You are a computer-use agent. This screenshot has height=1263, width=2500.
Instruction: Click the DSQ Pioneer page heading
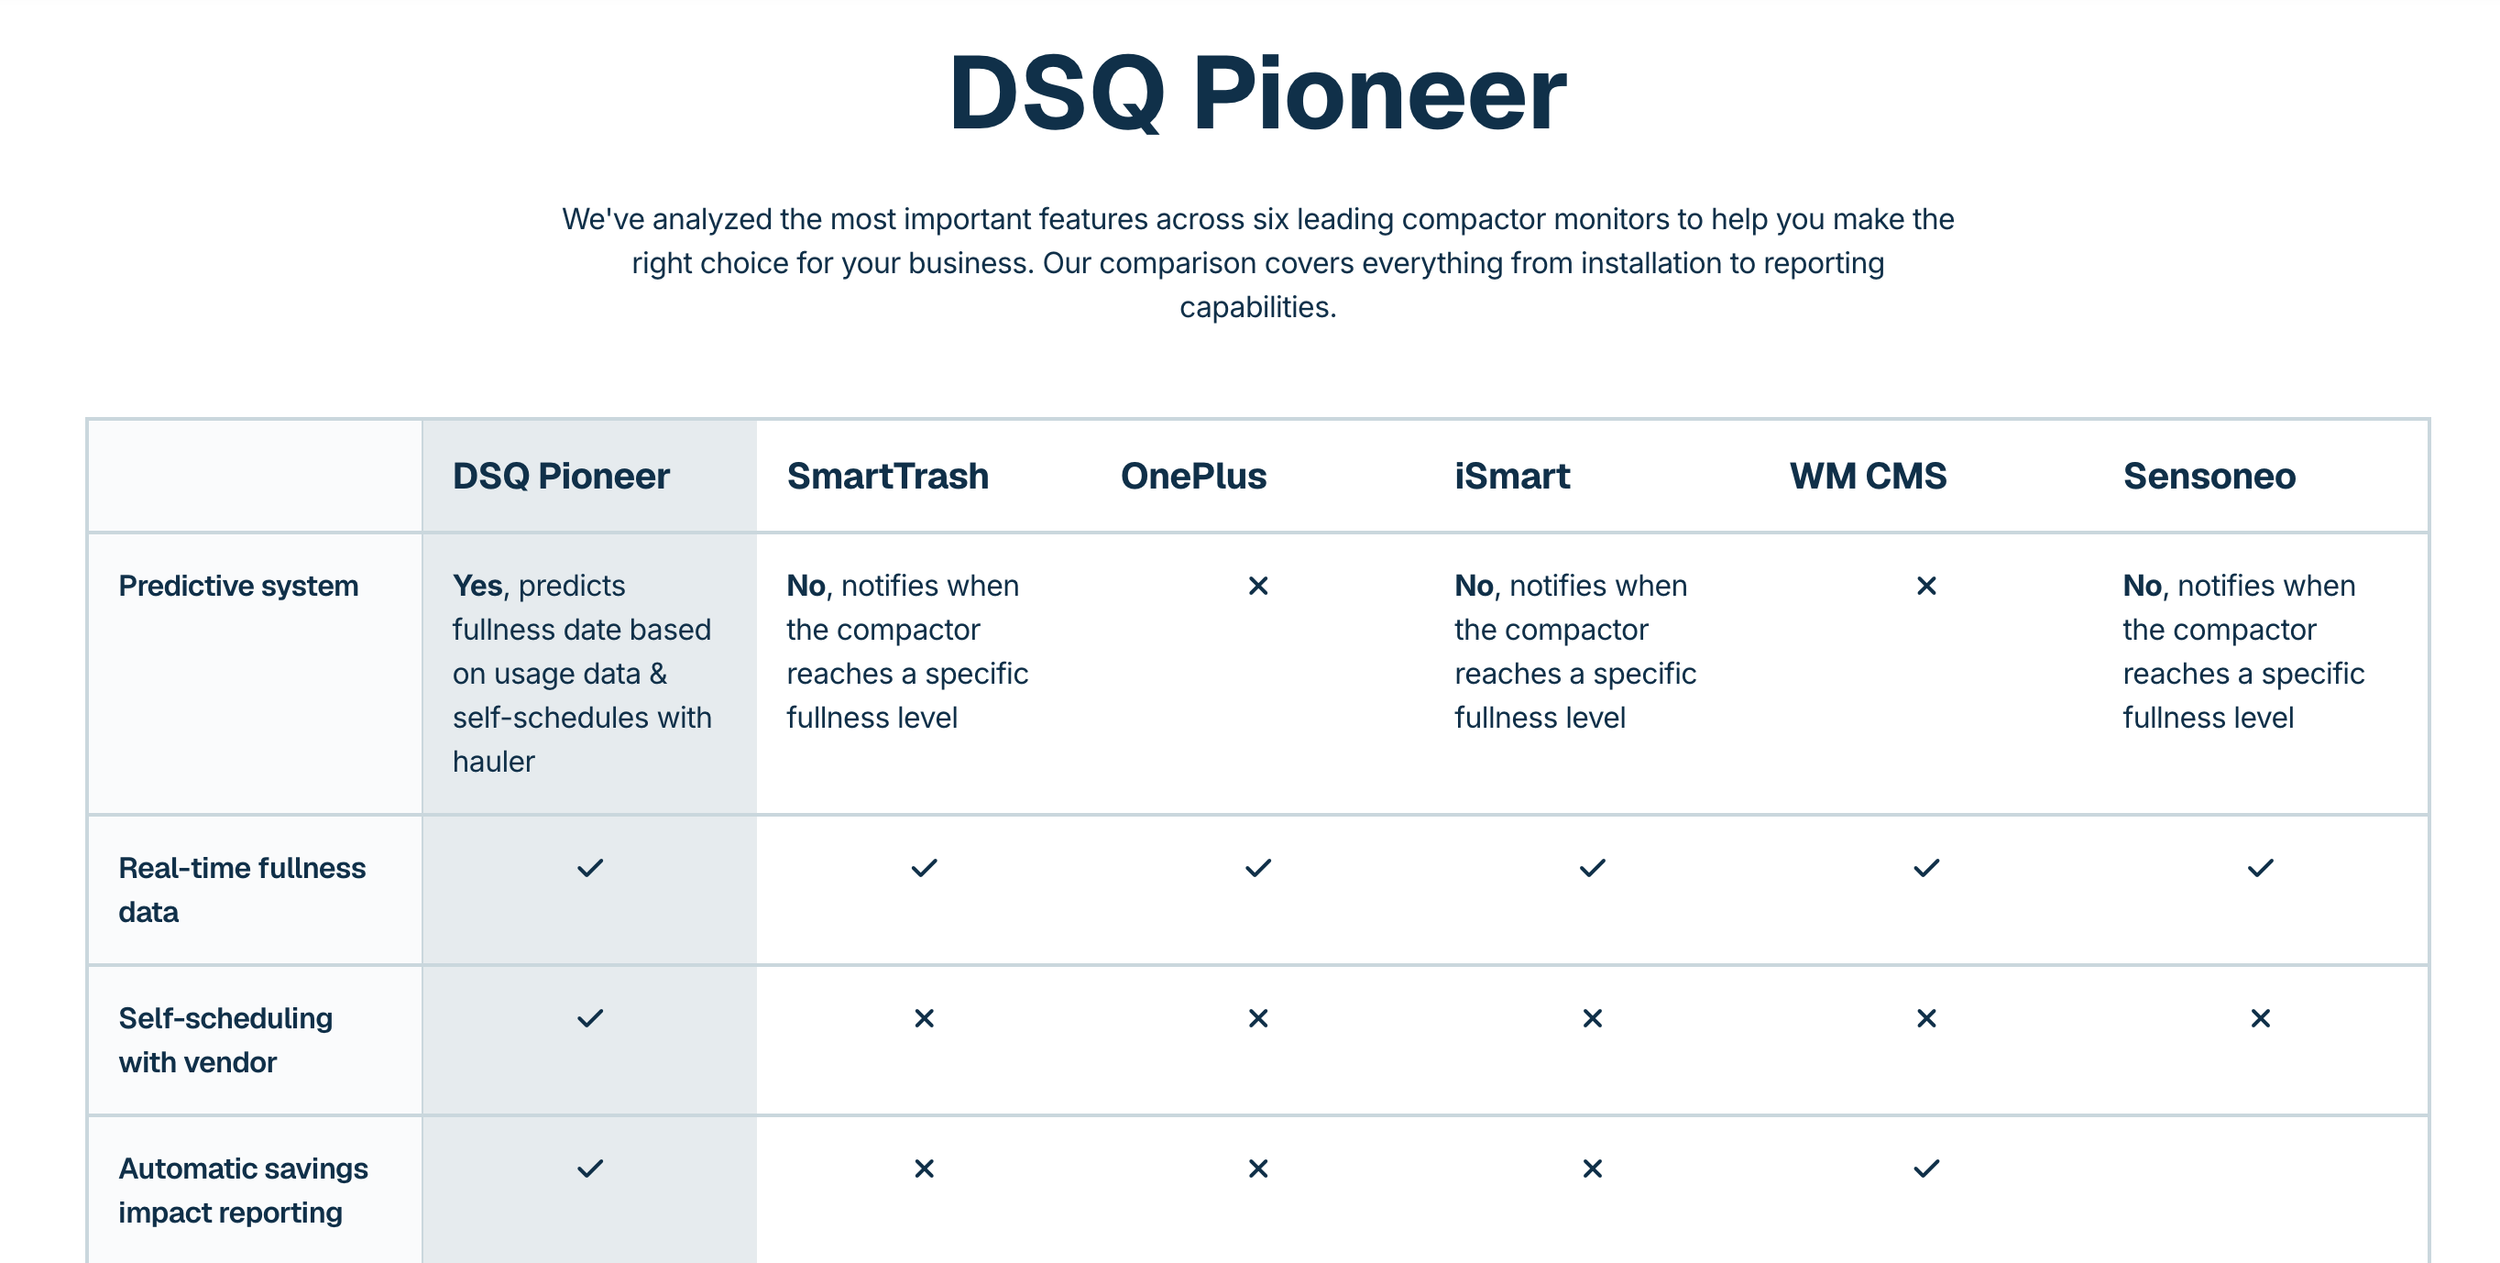1257,92
